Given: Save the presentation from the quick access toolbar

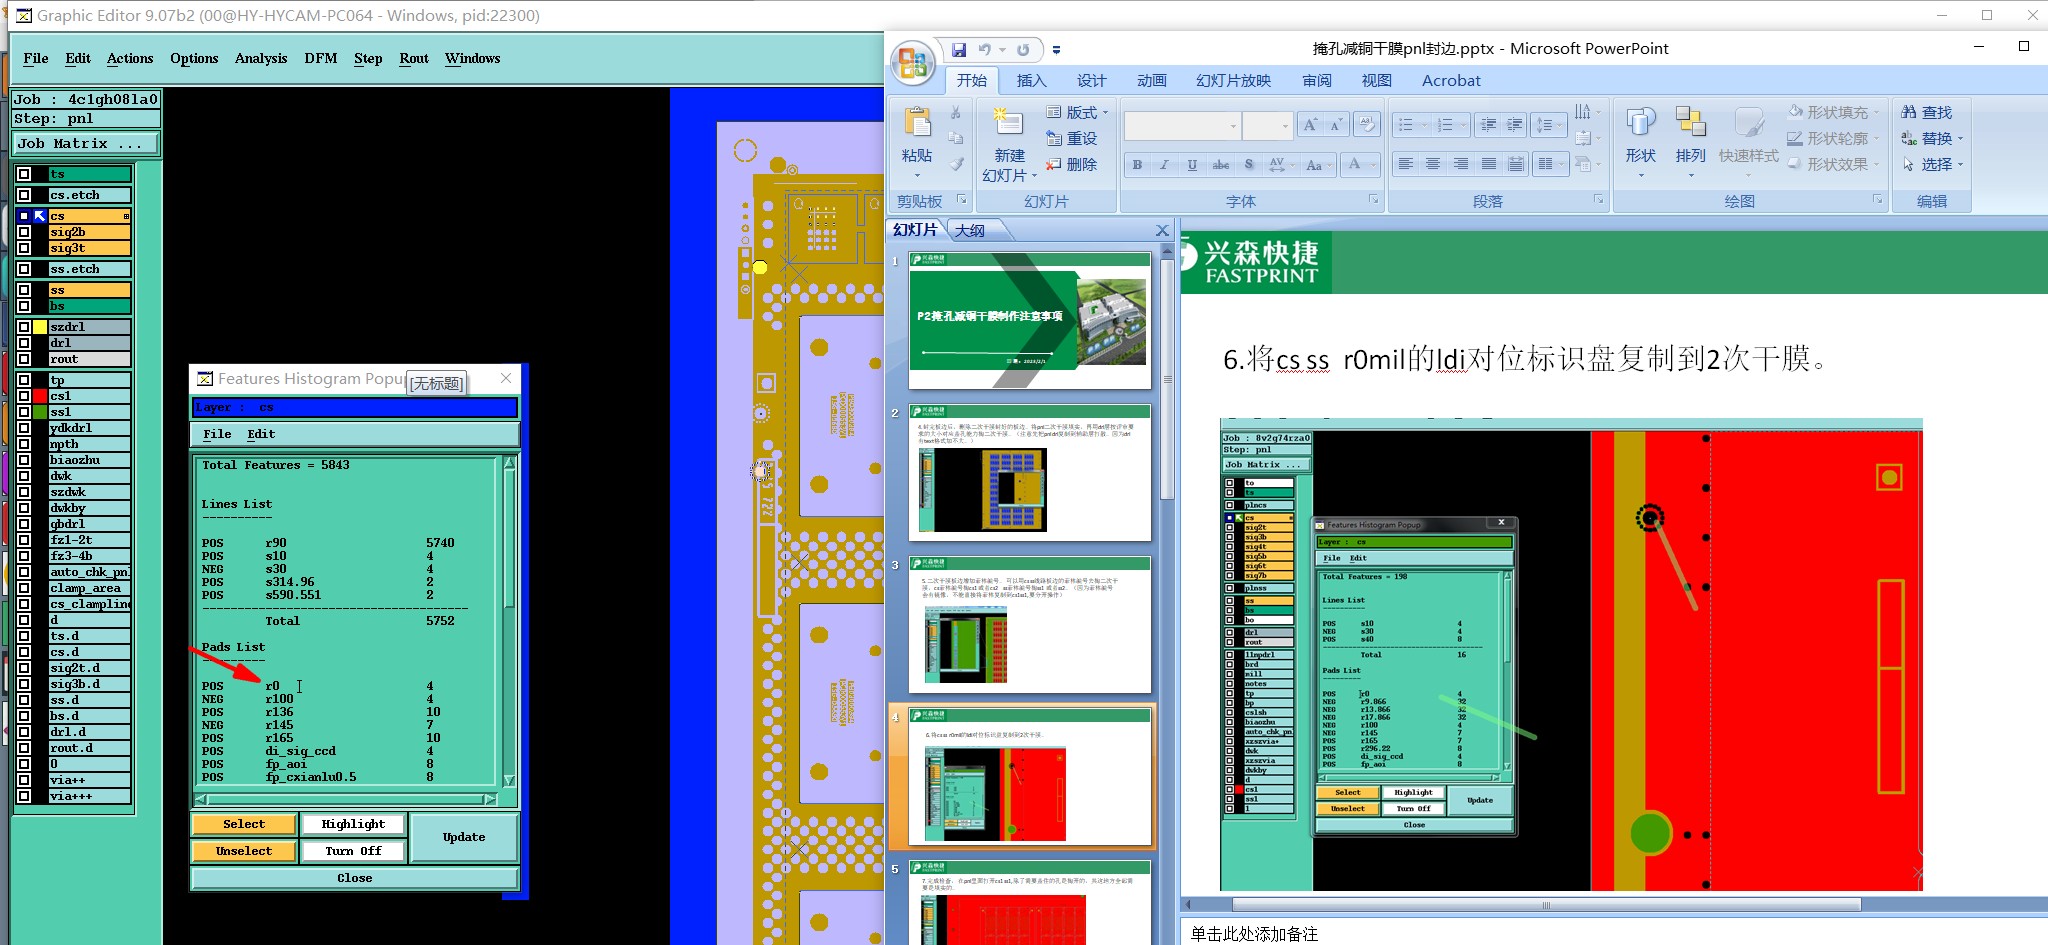Looking at the screenshot, I should coord(959,50).
